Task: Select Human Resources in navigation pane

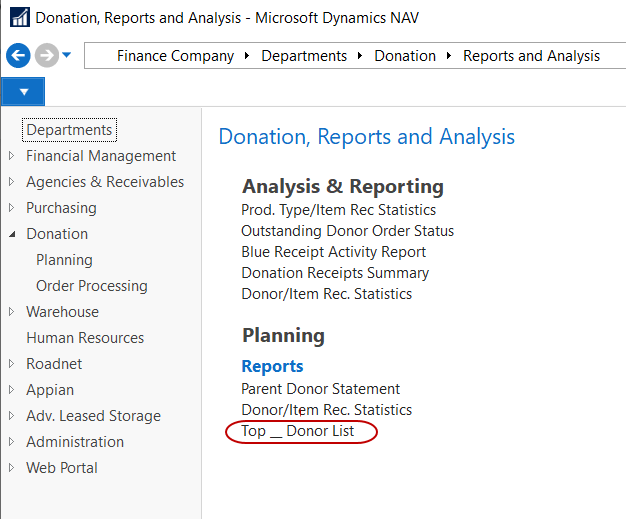Action: click(x=85, y=338)
